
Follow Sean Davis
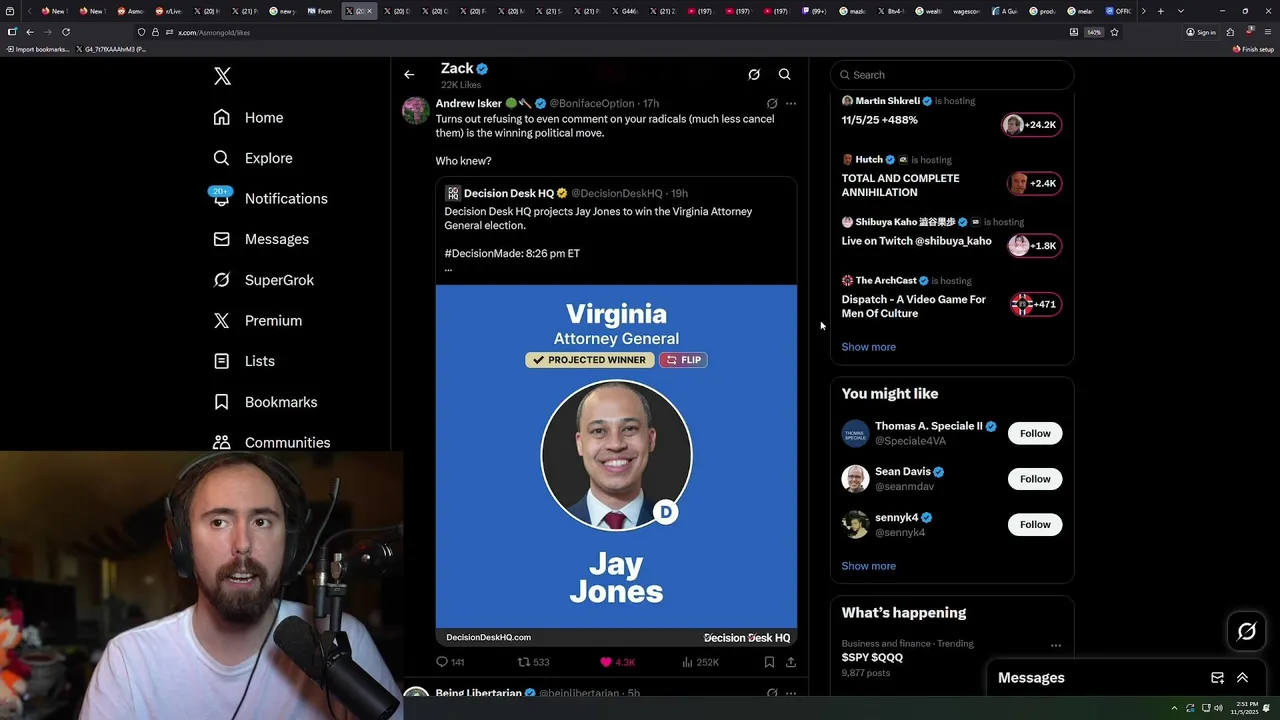(1035, 479)
